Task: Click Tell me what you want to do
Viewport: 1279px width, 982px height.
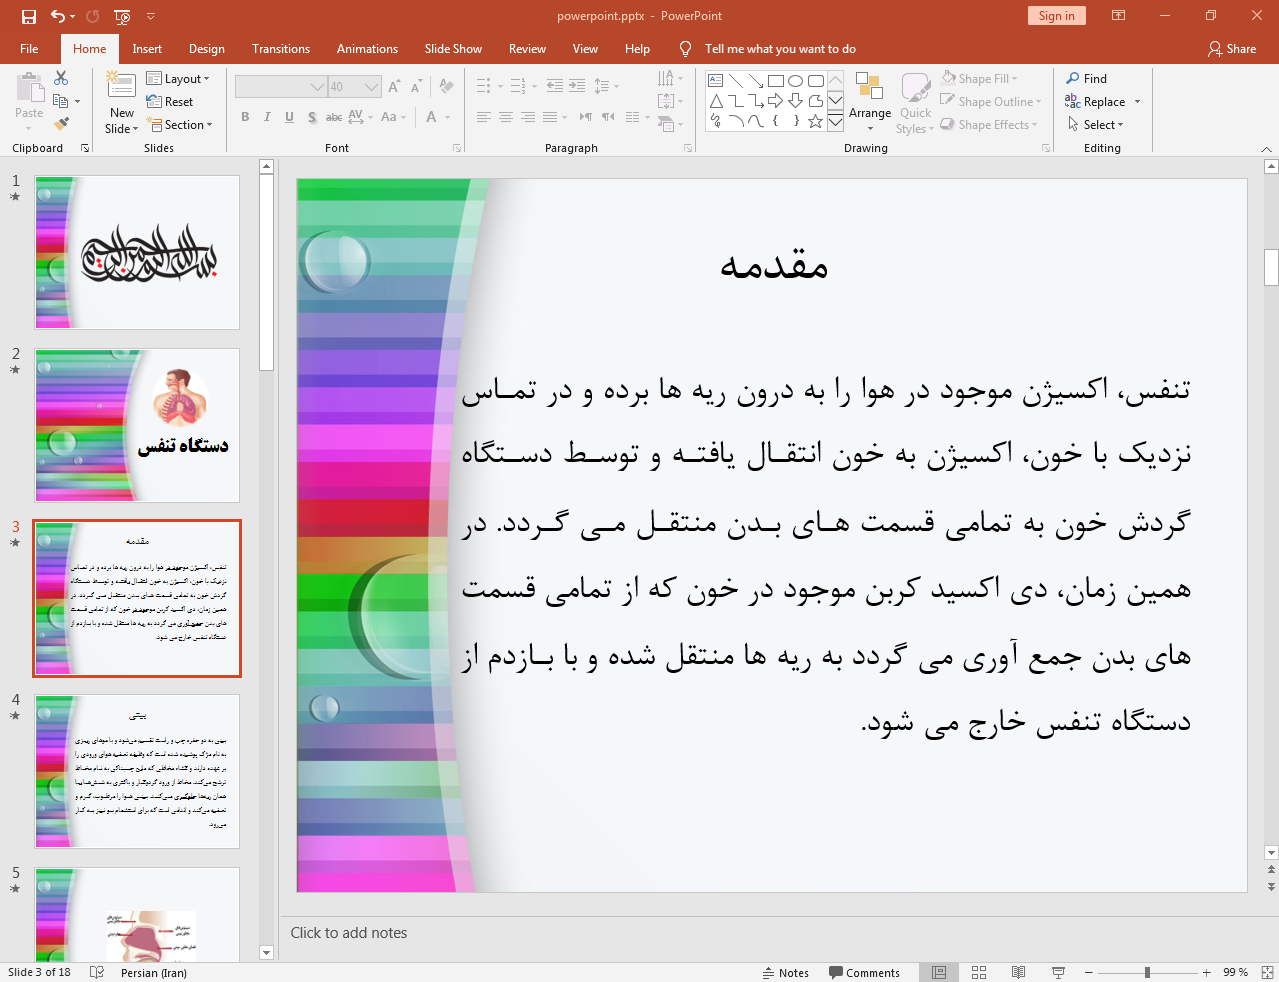Action: 780,49
